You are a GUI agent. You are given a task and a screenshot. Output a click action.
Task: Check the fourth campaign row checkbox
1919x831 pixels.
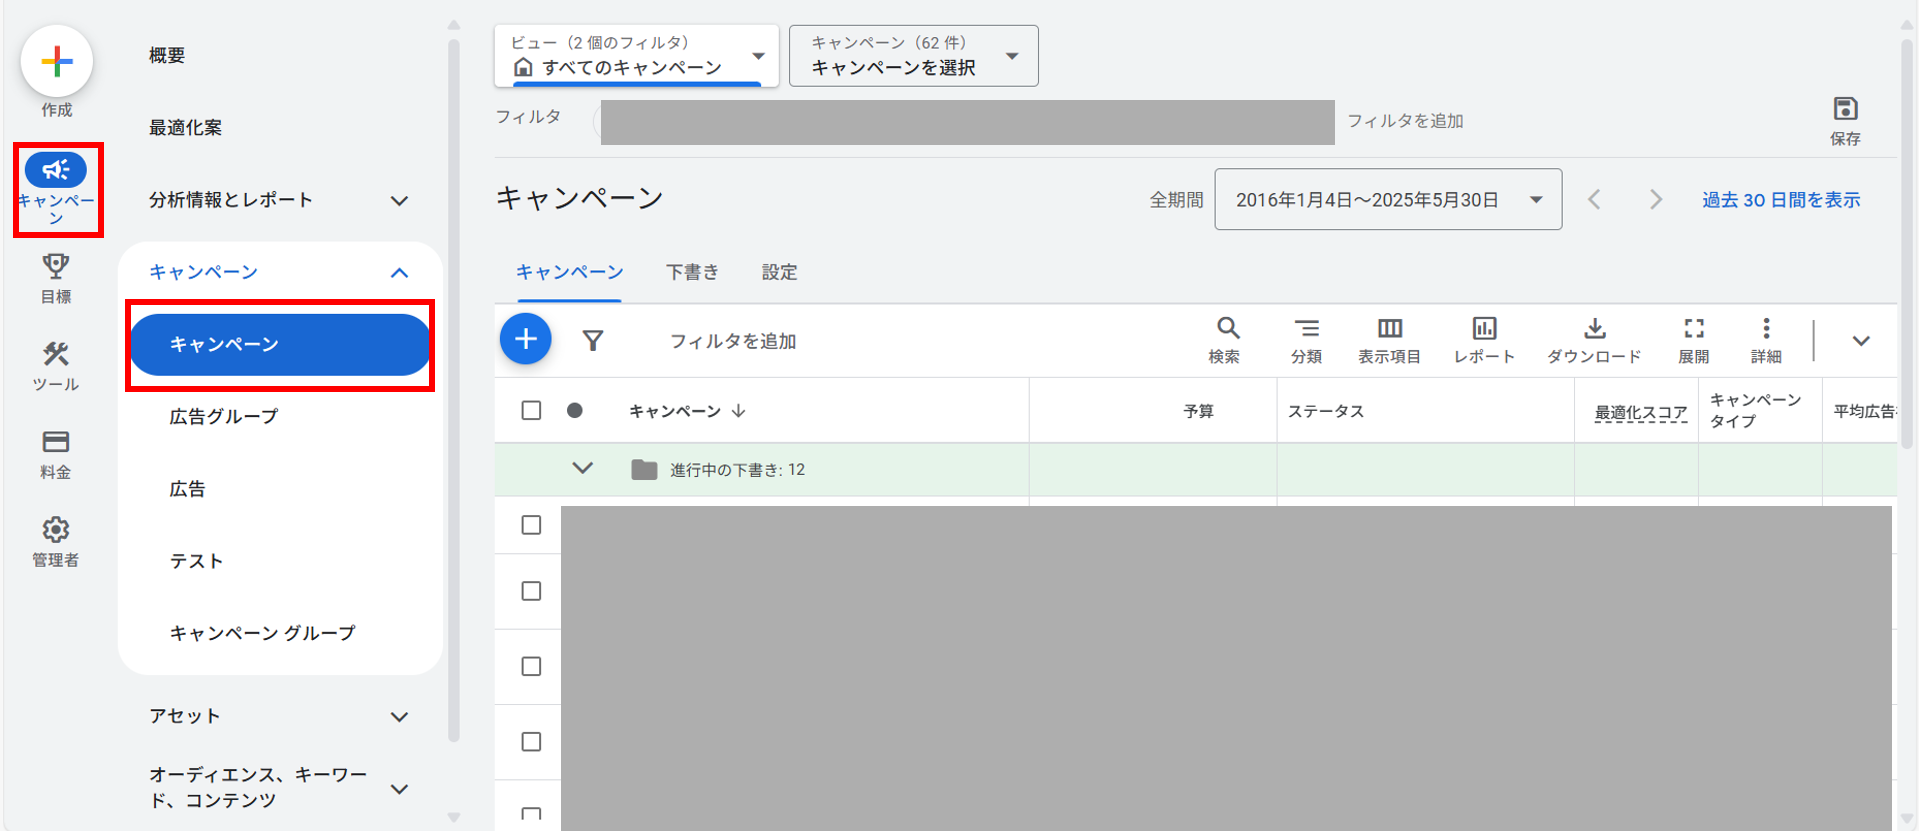coord(531,741)
